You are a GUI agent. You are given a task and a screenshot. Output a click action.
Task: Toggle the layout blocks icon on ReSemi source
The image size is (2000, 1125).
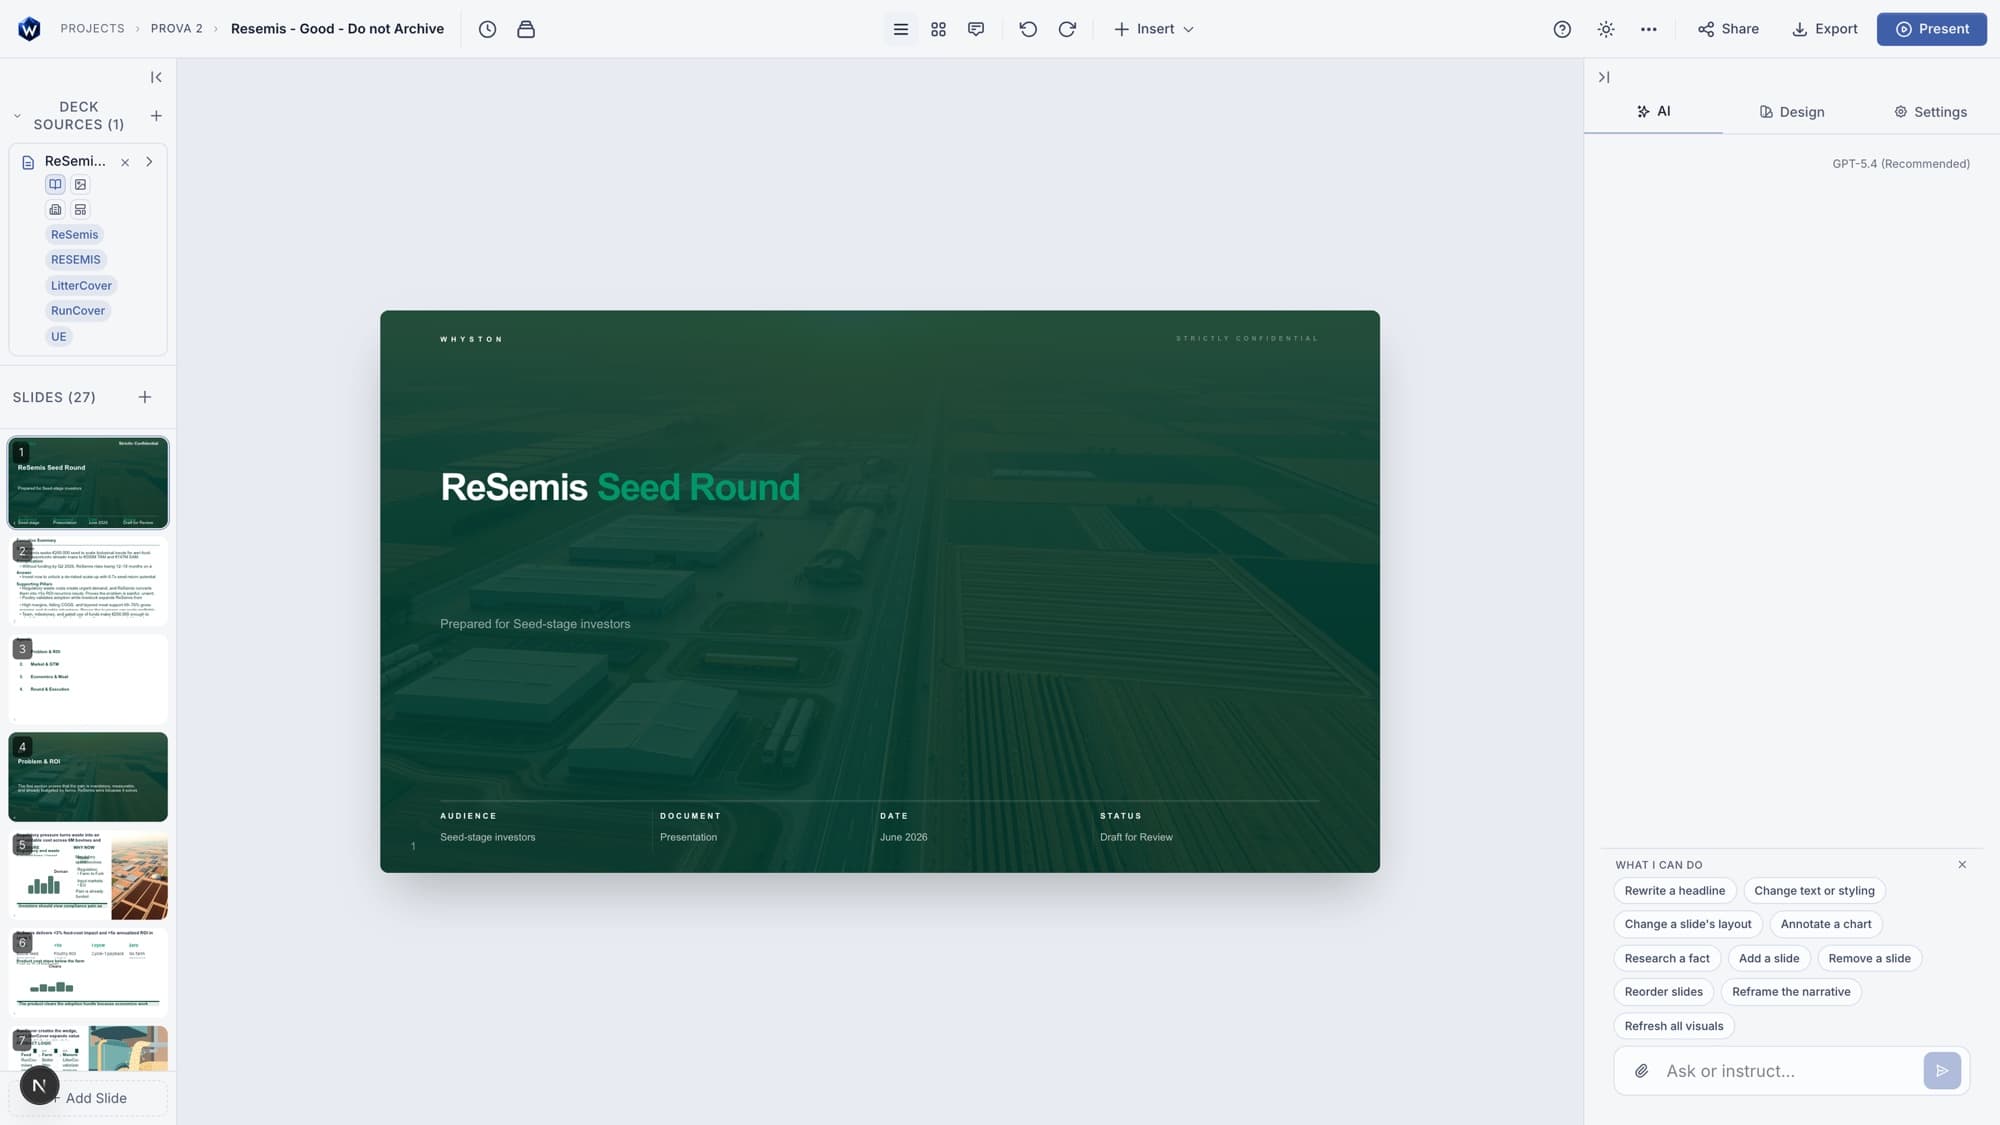81,209
